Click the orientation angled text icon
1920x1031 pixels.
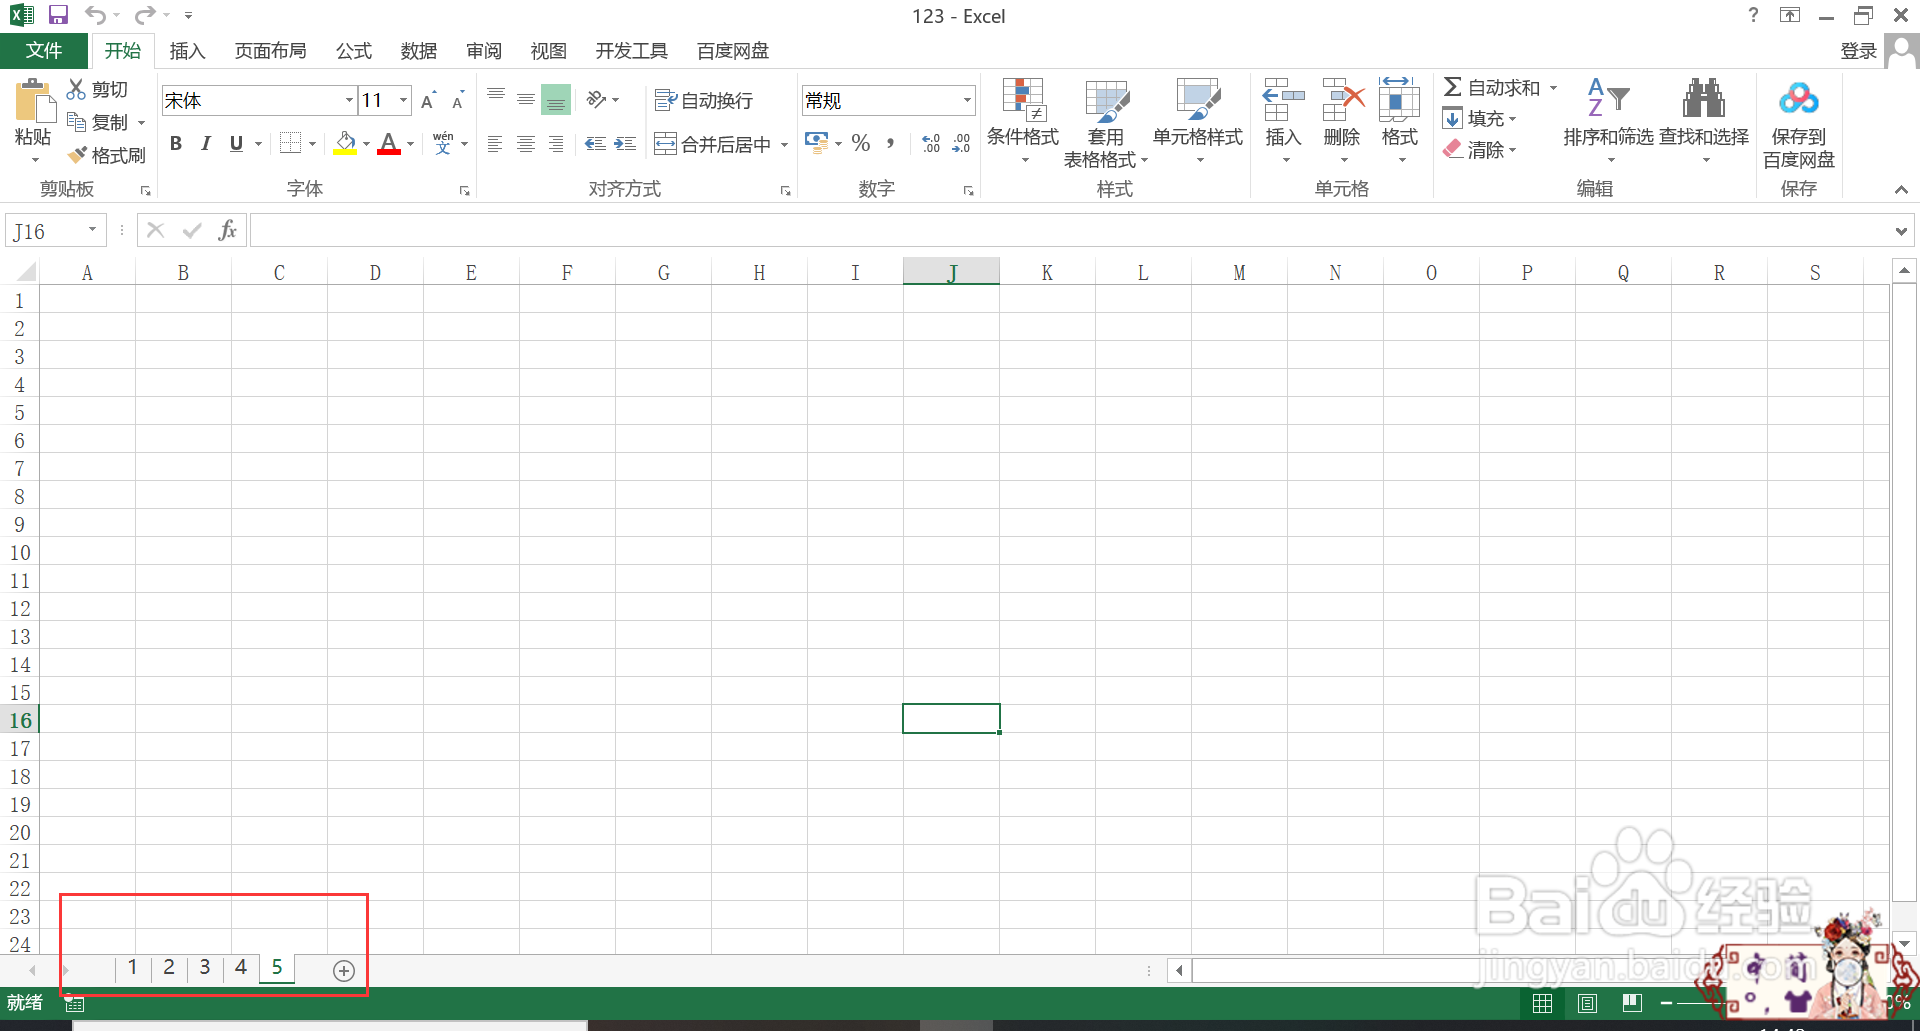tap(596, 99)
